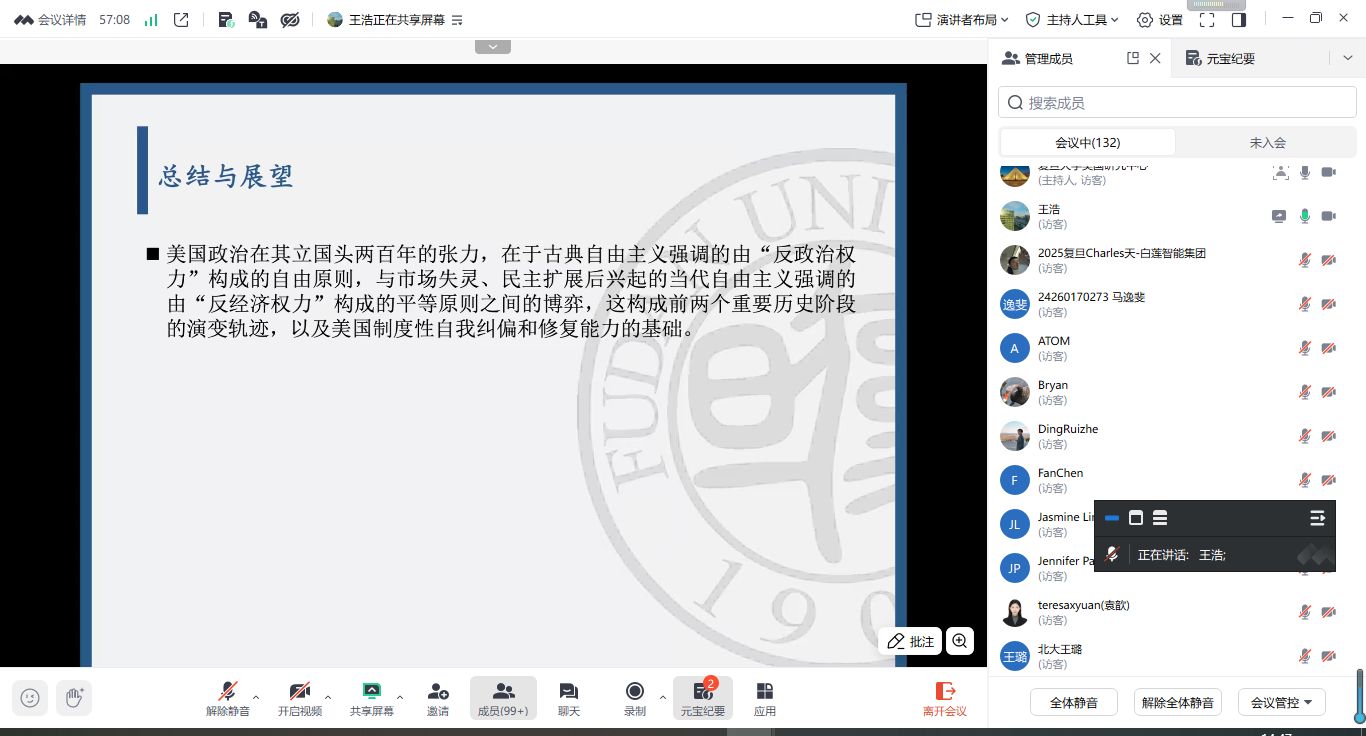
Task: Open the emoji reactions button
Action: [x=30, y=697]
